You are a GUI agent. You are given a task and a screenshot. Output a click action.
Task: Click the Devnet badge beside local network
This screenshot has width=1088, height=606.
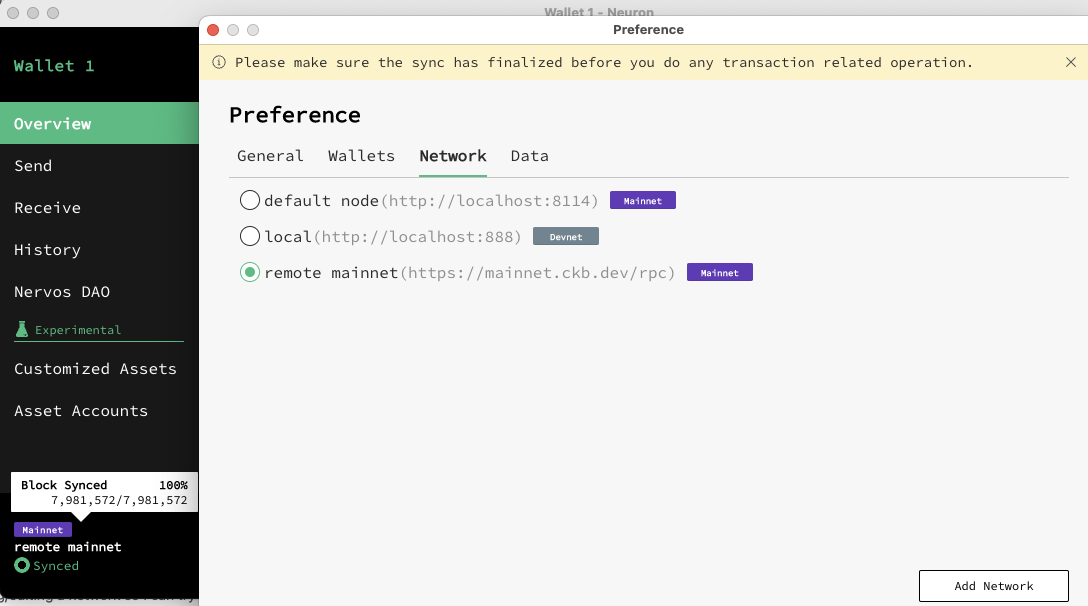pos(566,236)
